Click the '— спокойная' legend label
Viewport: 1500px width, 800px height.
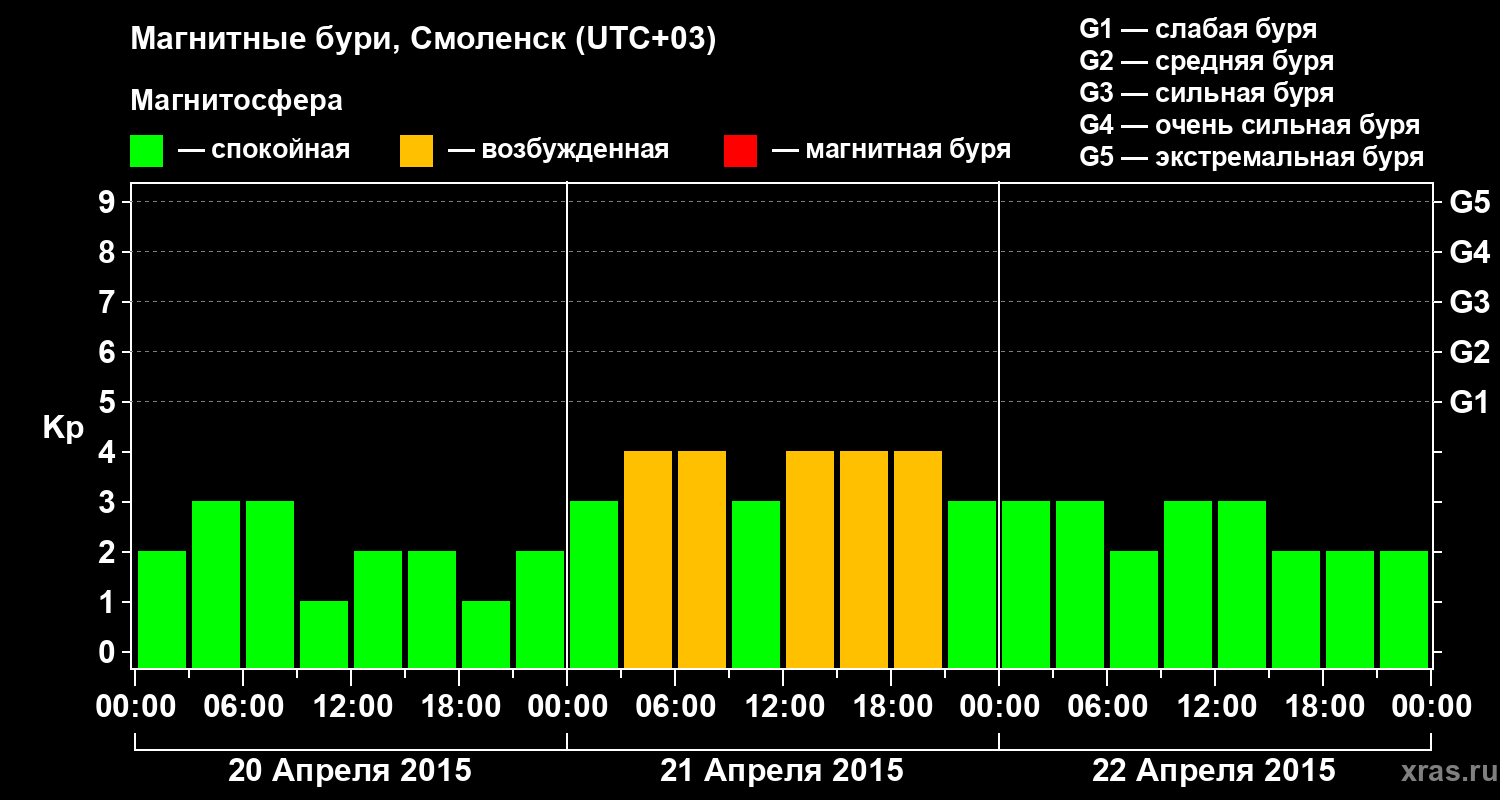[x=264, y=150]
